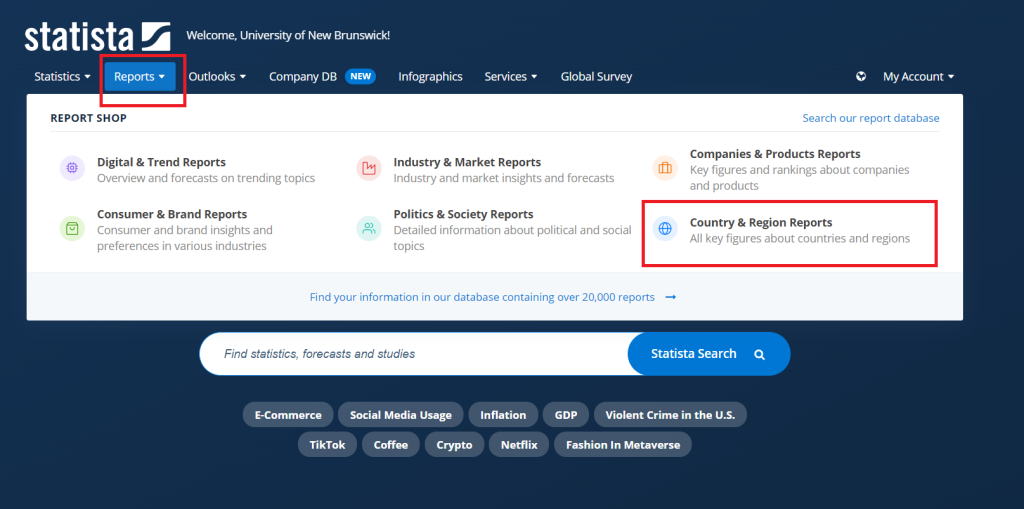1024x509 pixels.
Task: Select 'Violent Crime in the U.S.' chip
Action: [x=670, y=415]
